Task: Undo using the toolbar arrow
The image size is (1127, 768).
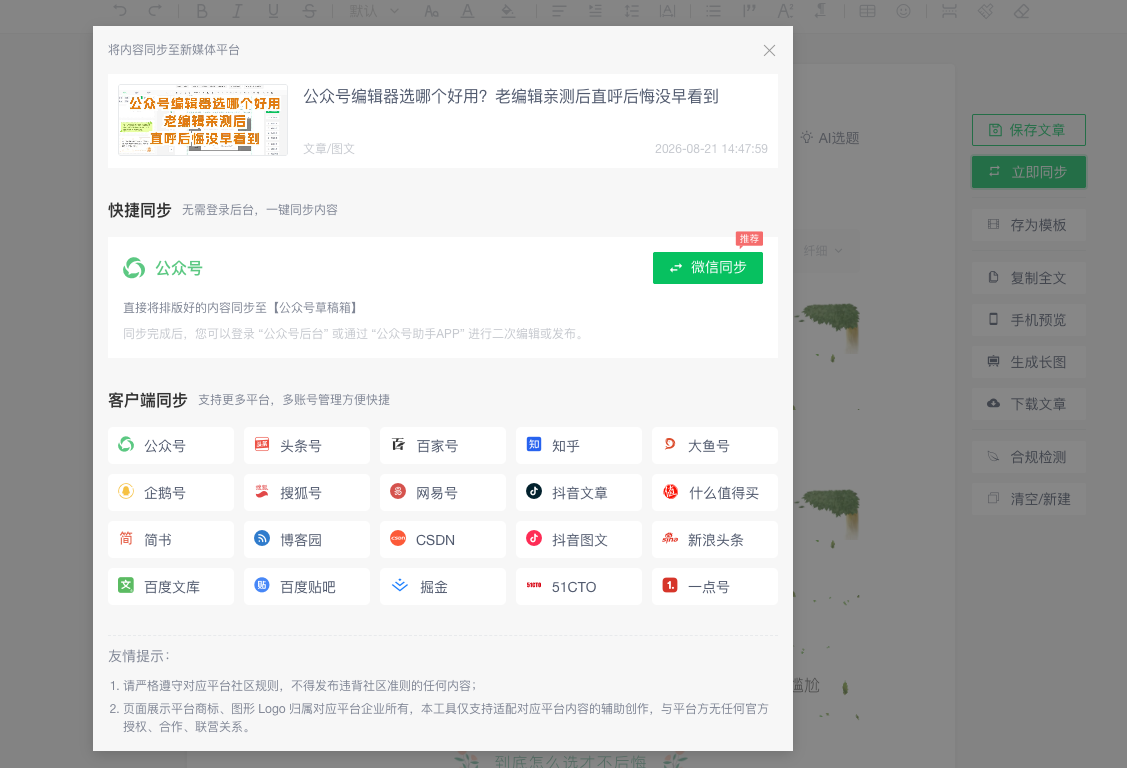Action: click(x=120, y=11)
